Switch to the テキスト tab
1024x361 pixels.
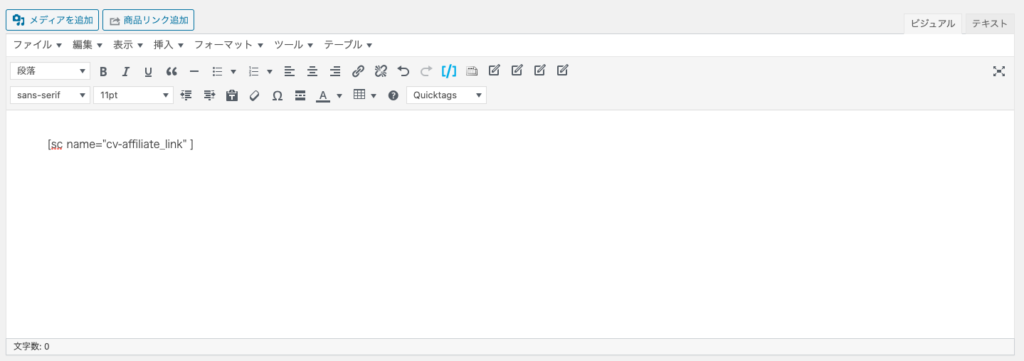click(x=989, y=24)
